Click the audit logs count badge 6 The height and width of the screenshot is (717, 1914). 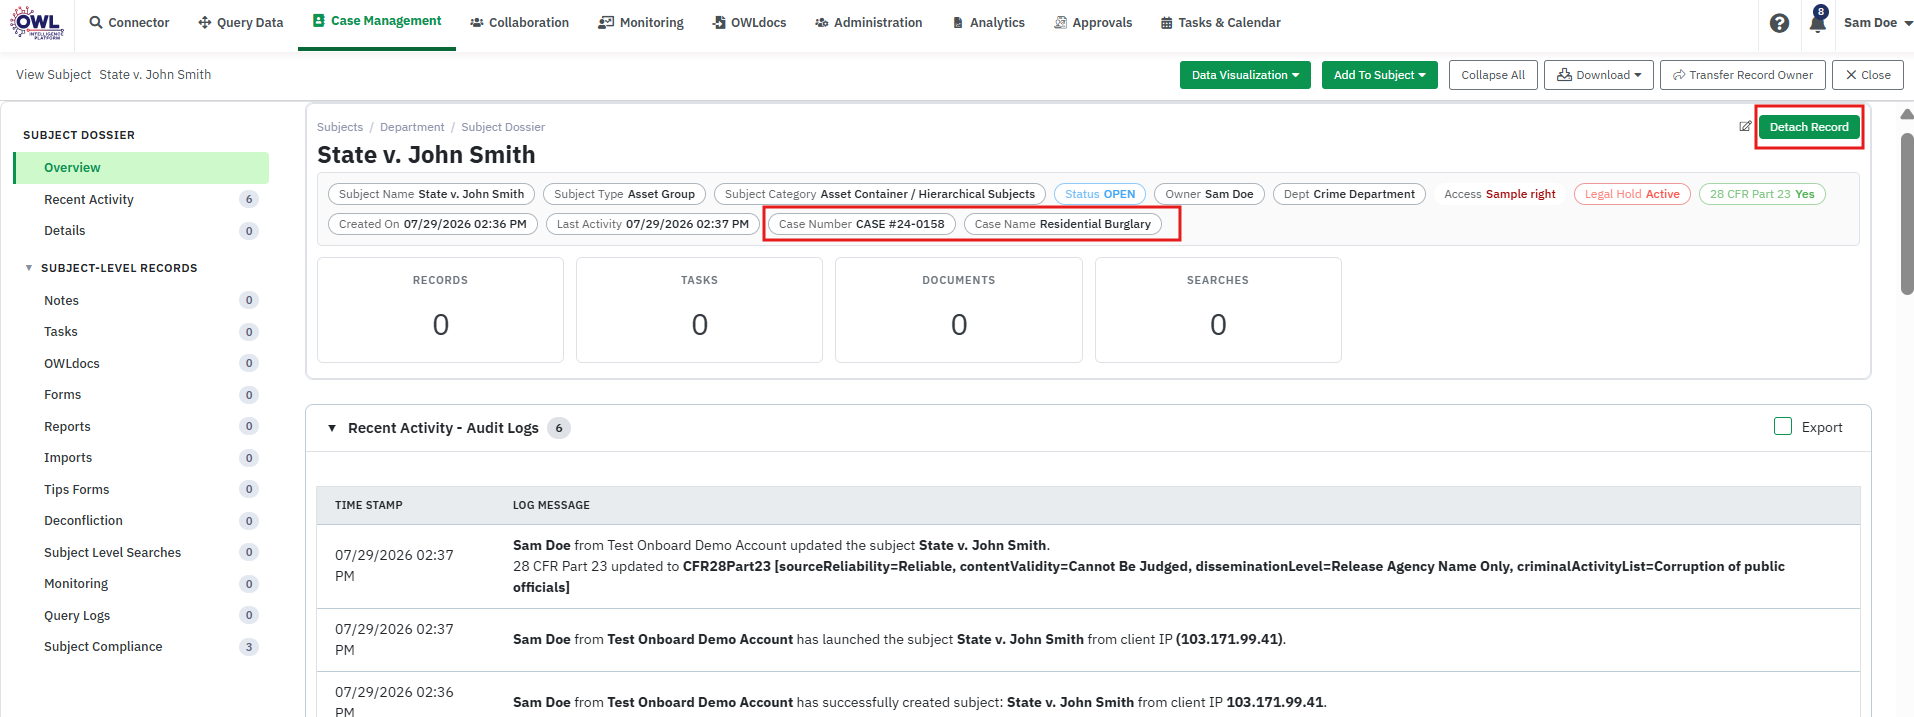(559, 428)
